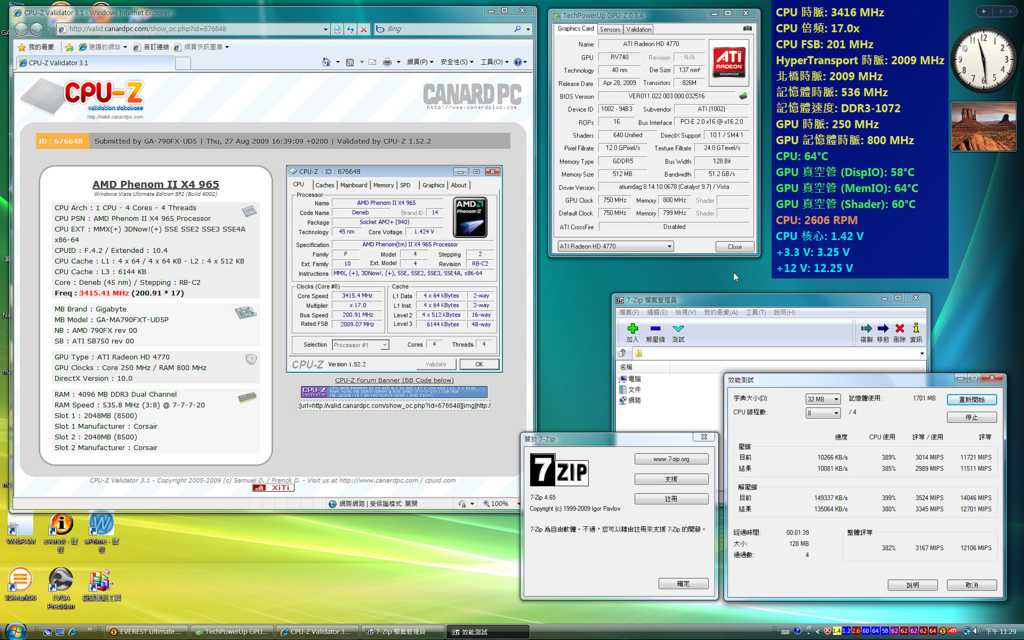Screen dimensions: 1024x640
Task: Click the Monument Valley slideshow gadget image
Action: [x=984, y=127]
